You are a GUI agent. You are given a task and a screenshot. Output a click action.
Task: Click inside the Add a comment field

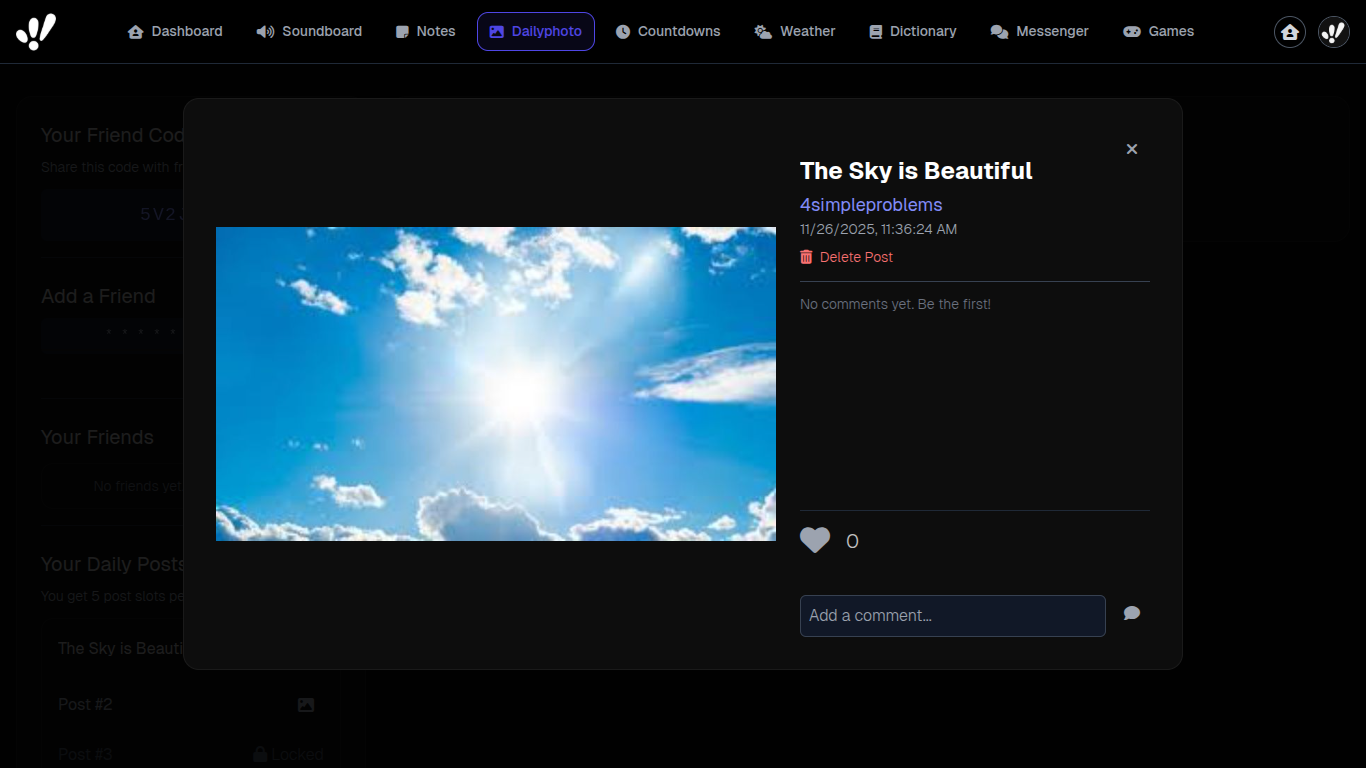(951, 615)
